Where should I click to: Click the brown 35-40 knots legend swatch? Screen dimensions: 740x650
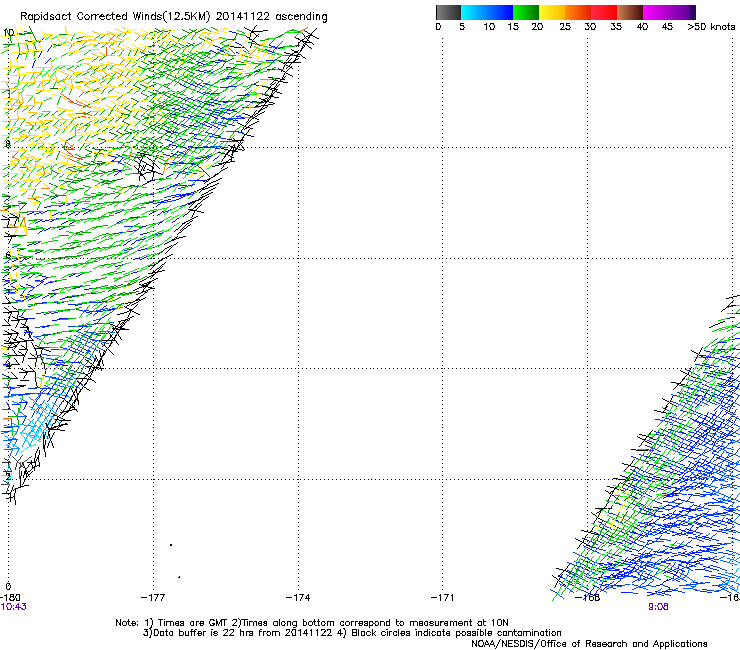click(x=630, y=12)
